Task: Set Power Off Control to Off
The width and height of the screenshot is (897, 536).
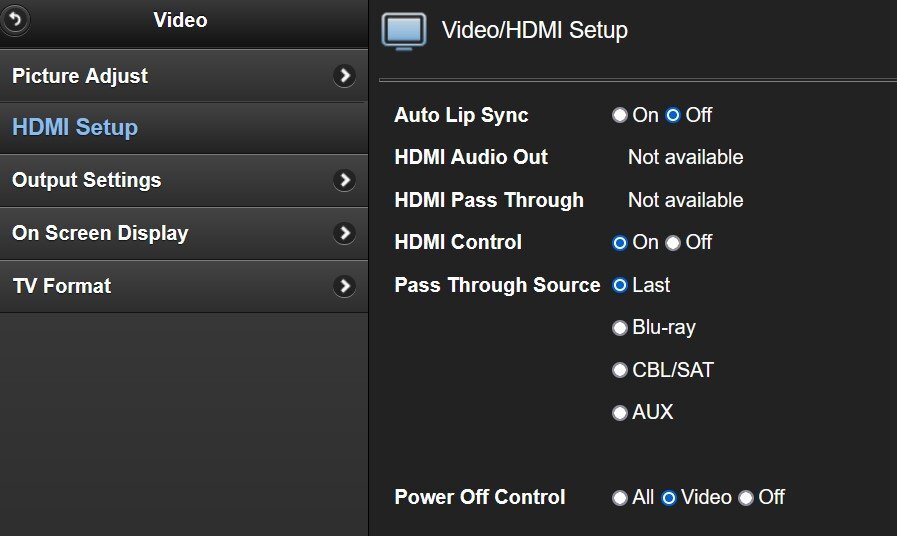Action: click(745, 498)
